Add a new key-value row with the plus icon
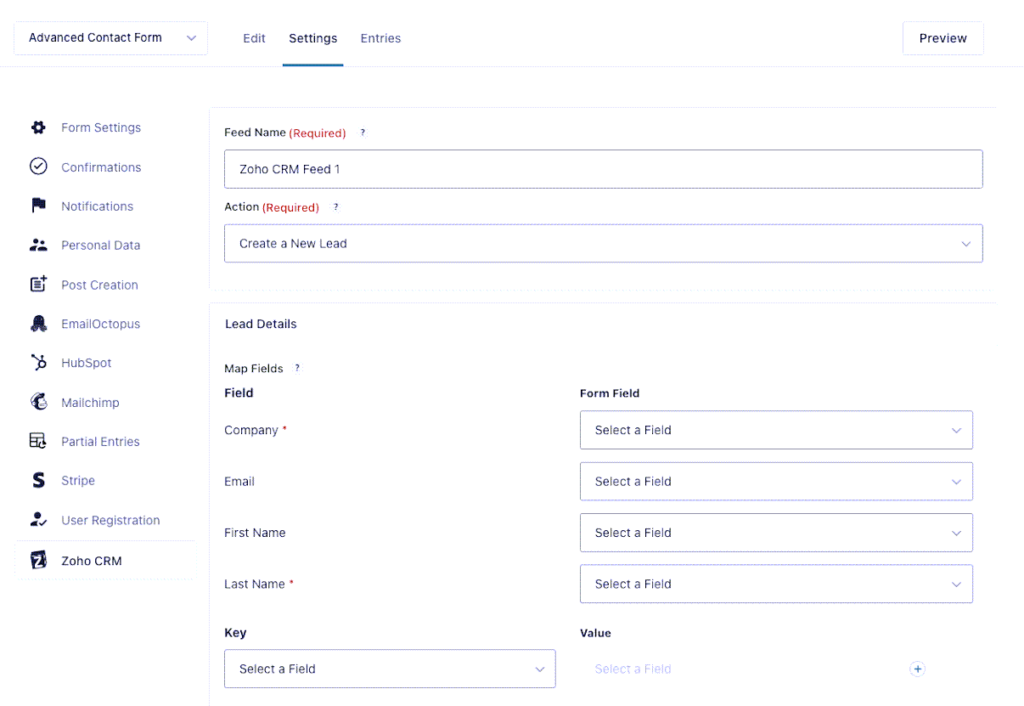Viewport: 1024px width, 706px height. click(917, 669)
